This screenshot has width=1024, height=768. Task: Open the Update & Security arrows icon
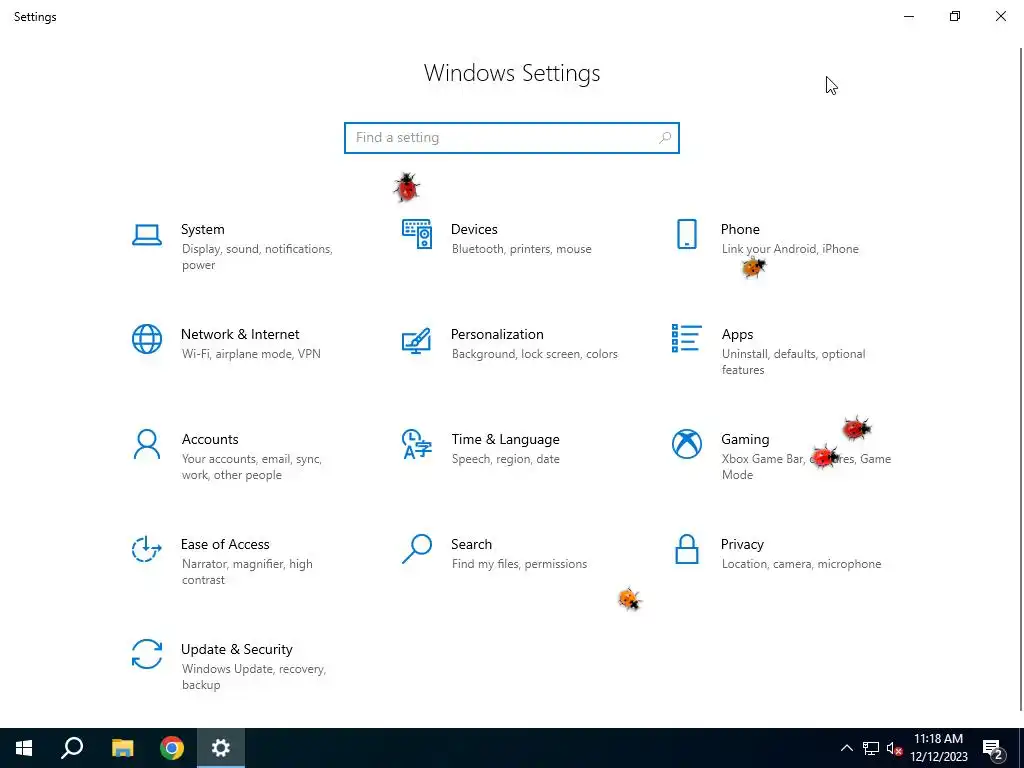[x=147, y=654]
